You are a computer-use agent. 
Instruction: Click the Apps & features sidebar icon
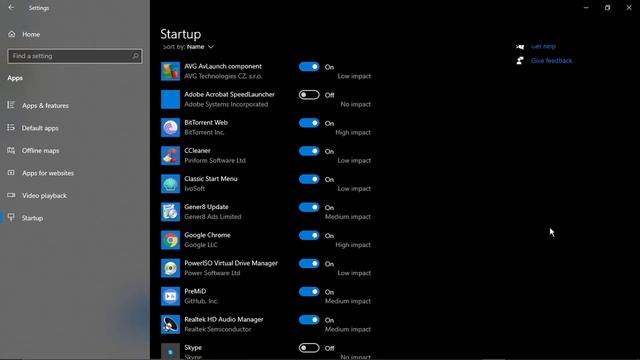[11, 105]
